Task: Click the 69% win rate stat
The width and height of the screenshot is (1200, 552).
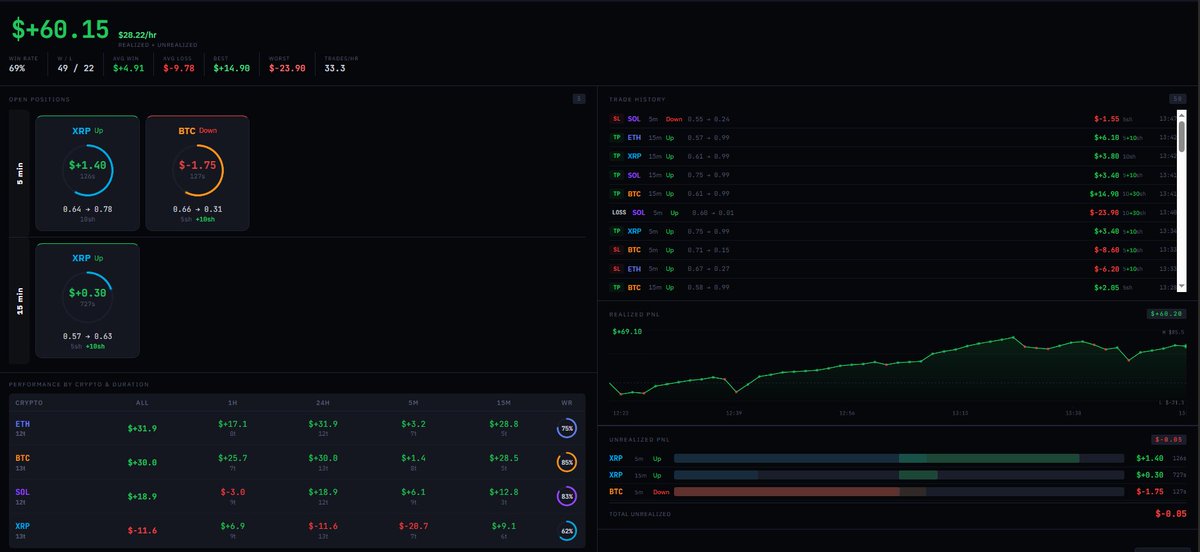Action: coord(17,69)
